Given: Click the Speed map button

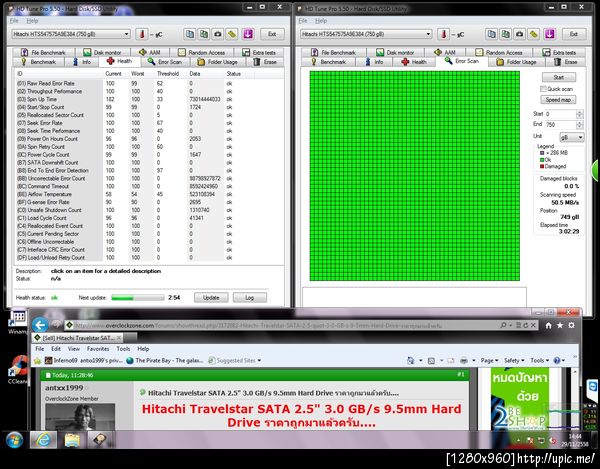Looking at the screenshot, I should [558, 100].
